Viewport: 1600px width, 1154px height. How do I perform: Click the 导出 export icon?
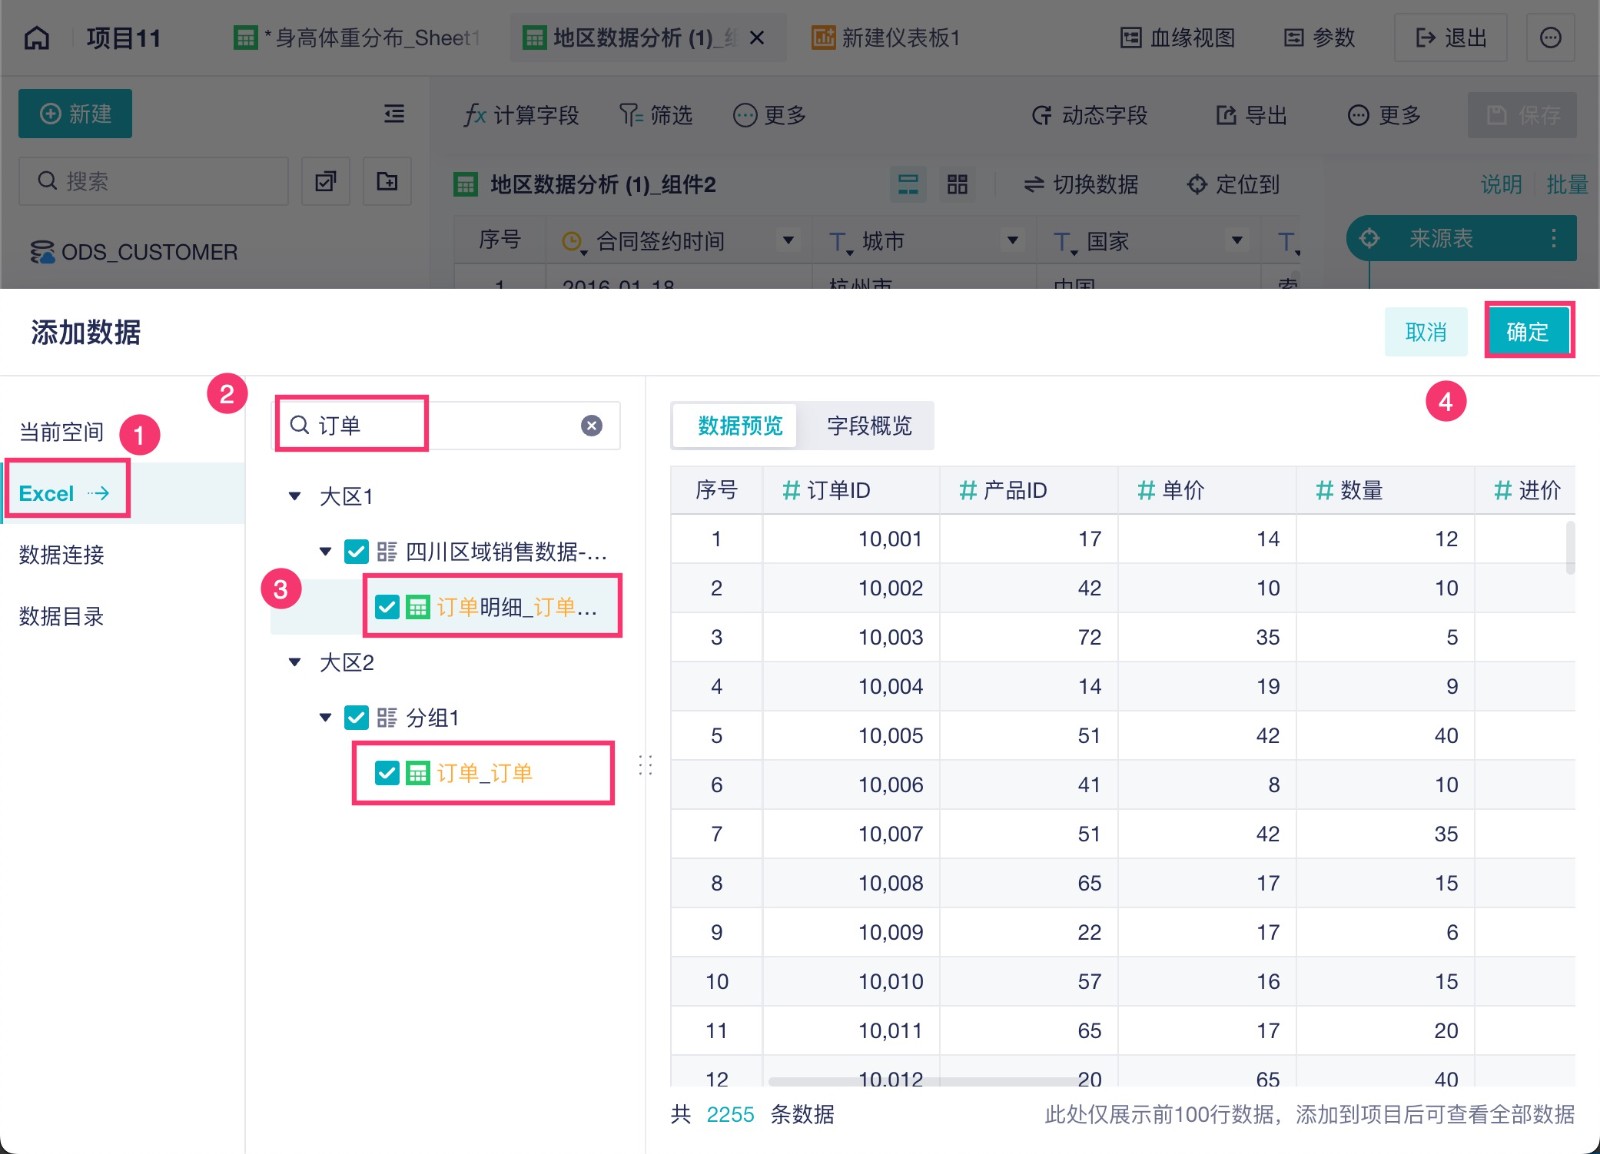[1226, 115]
